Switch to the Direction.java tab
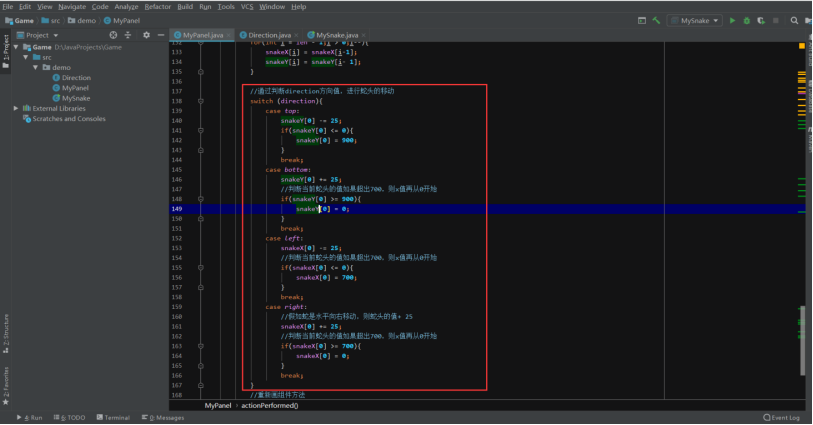This screenshot has height=425, width=813. (270, 35)
